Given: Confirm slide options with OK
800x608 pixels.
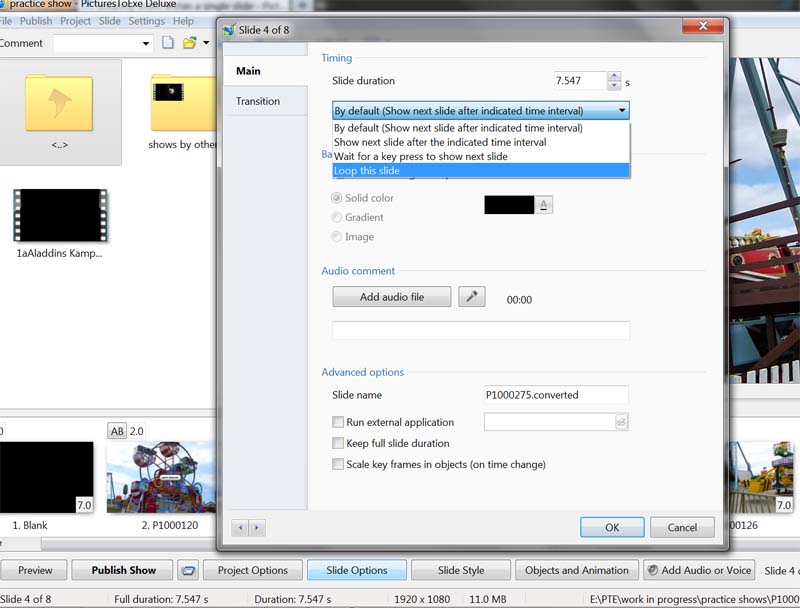Looking at the screenshot, I should [x=611, y=527].
